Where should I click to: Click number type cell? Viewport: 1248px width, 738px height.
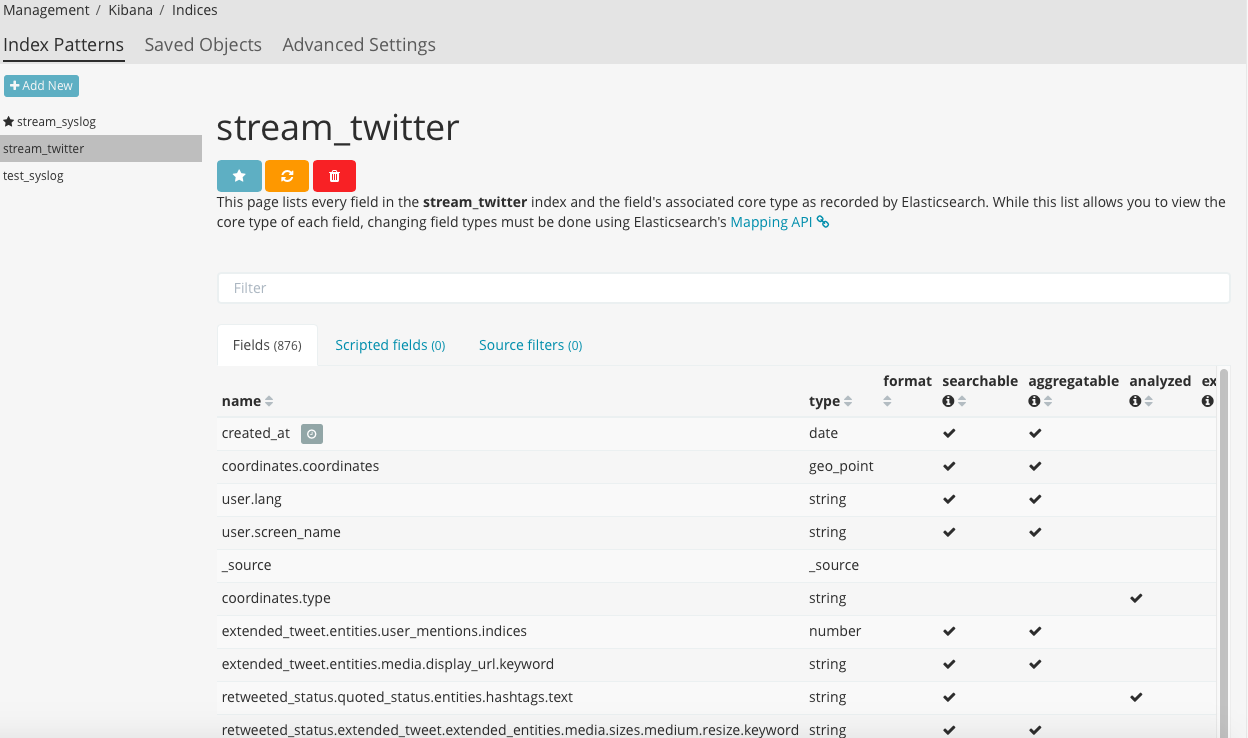coord(835,631)
